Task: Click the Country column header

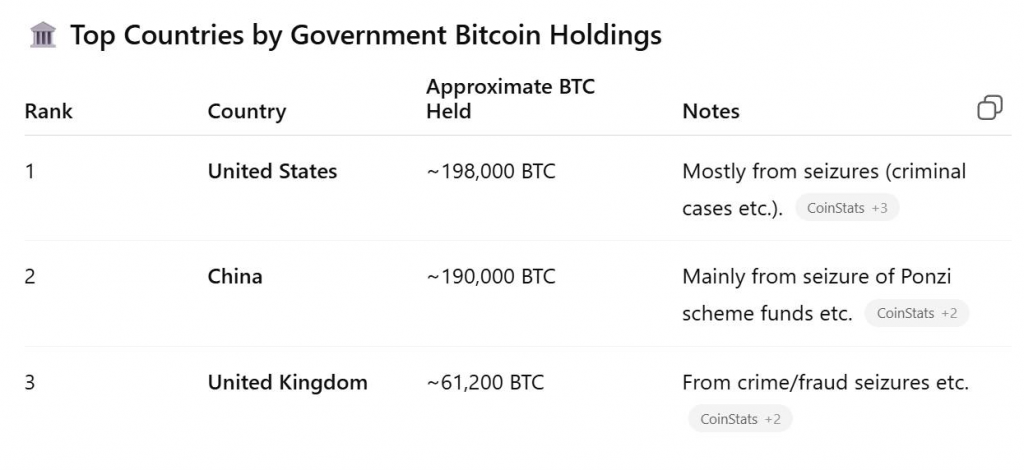Action: [x=246, y=111]
